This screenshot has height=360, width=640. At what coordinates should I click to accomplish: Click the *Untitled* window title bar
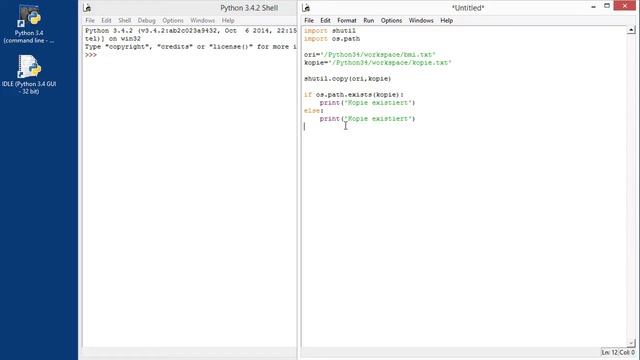point(468,8)
